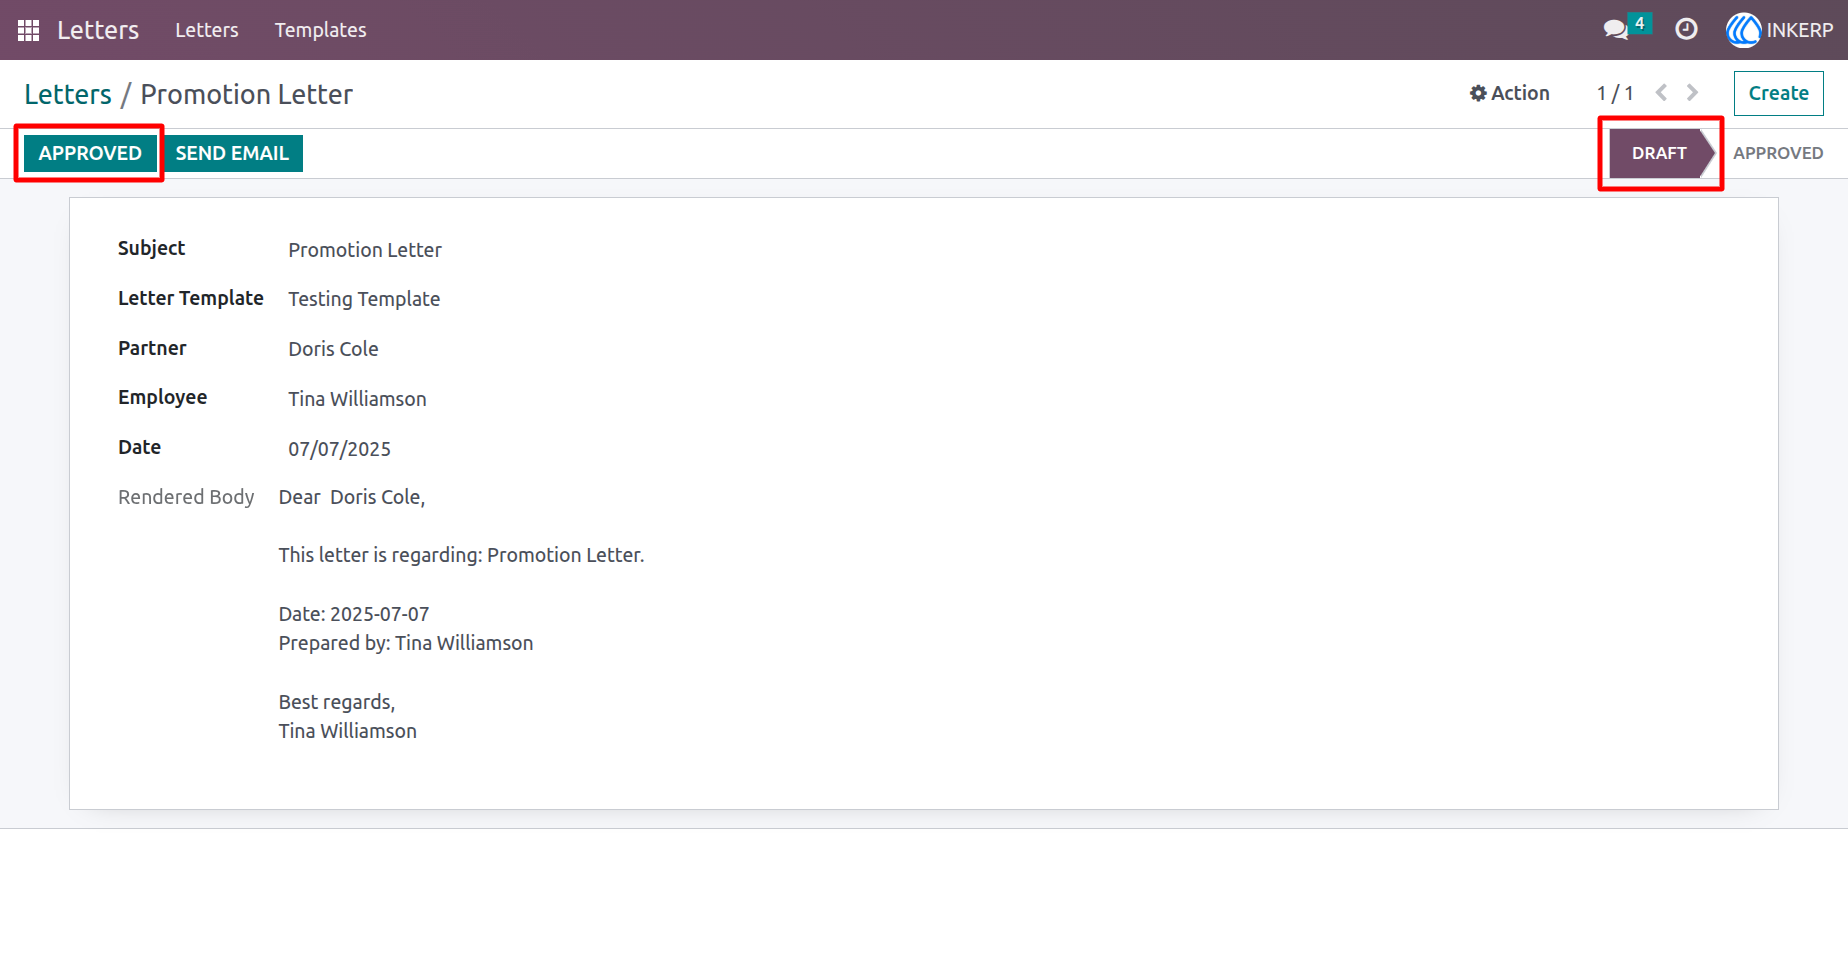The width and height of the screenshot is (1848, 966).
Task: Go to next record arrow
Action: (1692, 93)
